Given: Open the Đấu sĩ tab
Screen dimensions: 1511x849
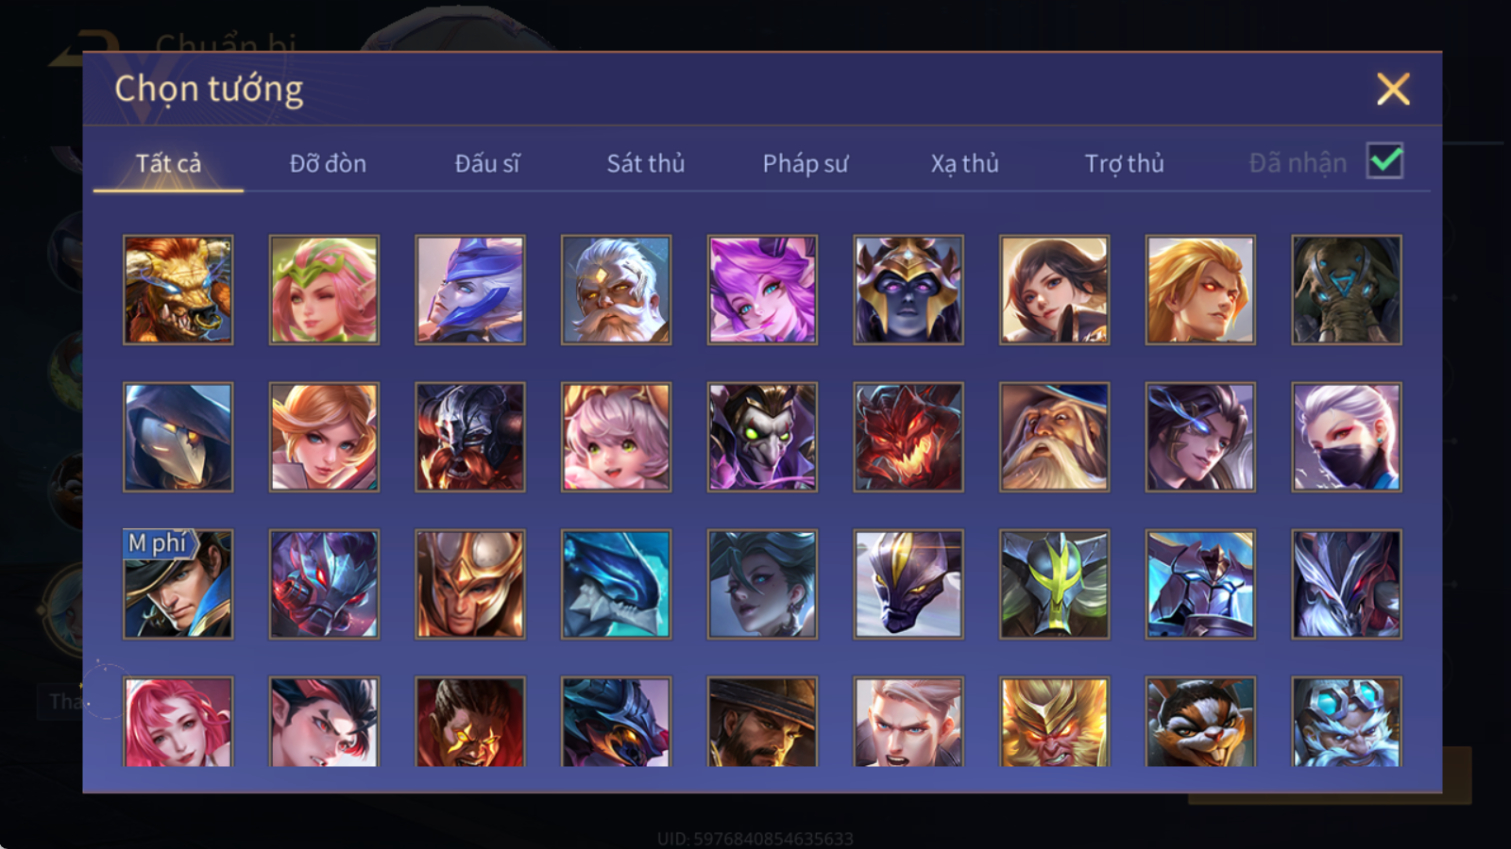Looking at the screenshot, I should [487, 163].
